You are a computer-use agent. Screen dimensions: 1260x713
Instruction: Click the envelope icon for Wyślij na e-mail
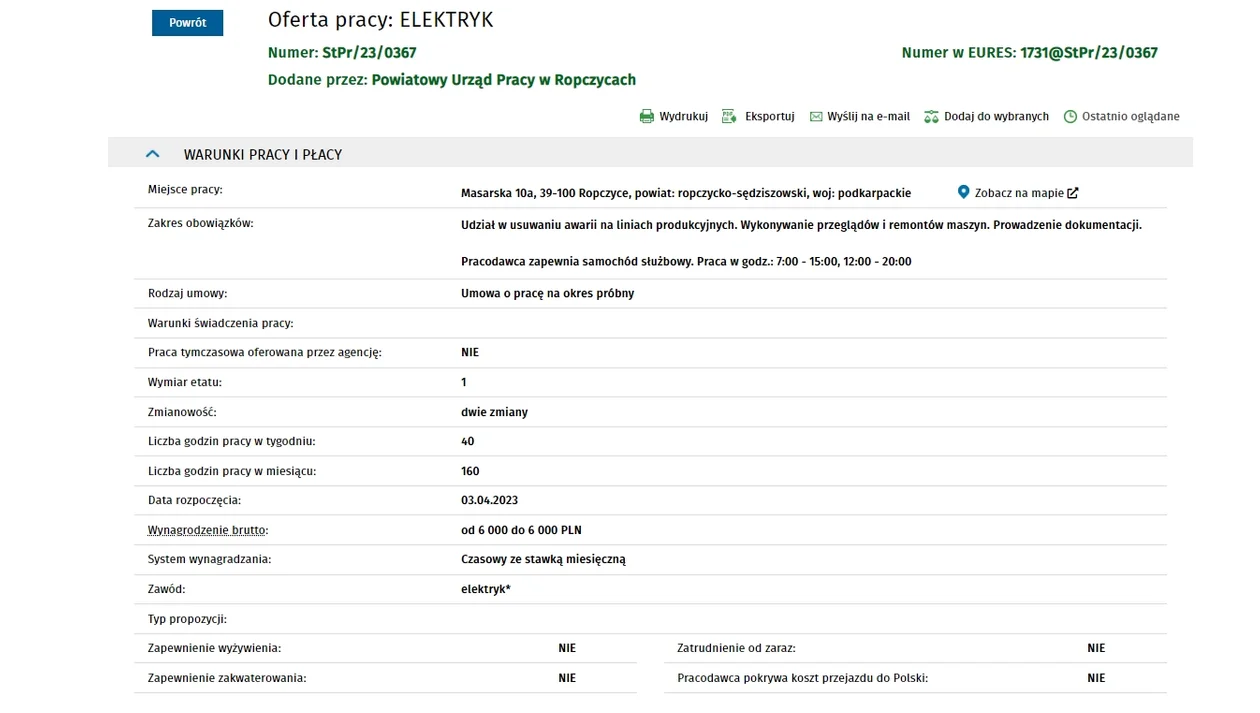(816, 117)
